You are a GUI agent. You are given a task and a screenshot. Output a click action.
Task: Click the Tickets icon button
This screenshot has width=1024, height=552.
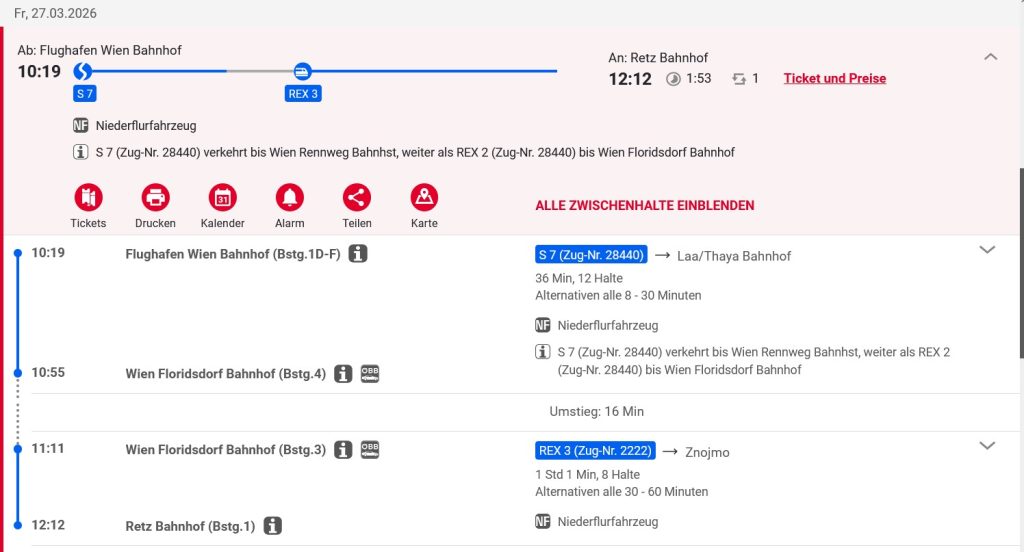[x=88, y=197]
